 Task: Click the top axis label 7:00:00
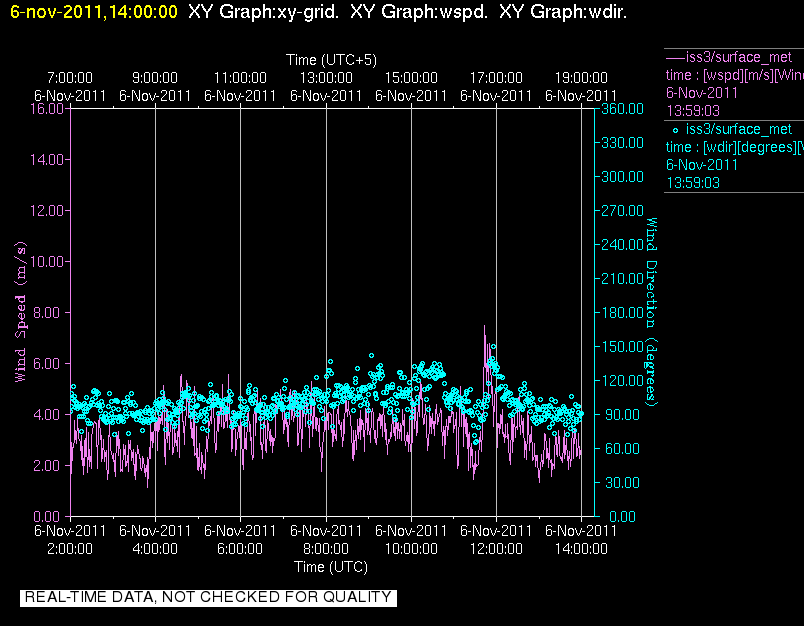pos(70,78)
